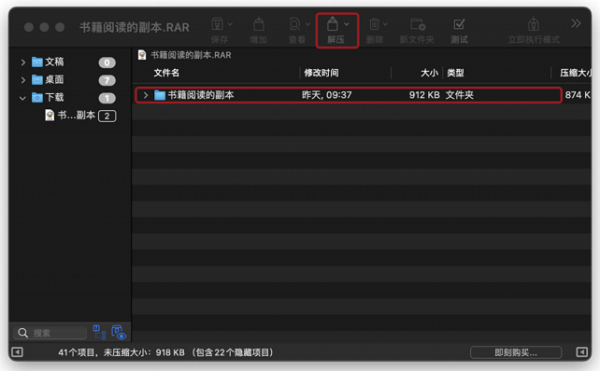Toggle right panel with bottom-right panel icon

coord(582,352)
